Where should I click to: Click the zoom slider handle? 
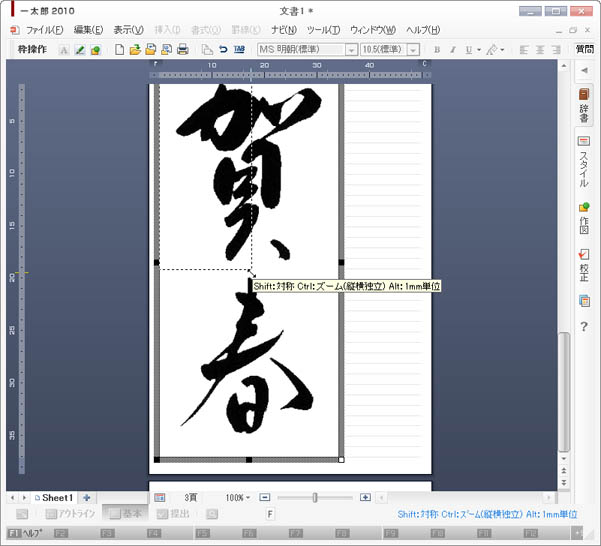coord(315,497)
